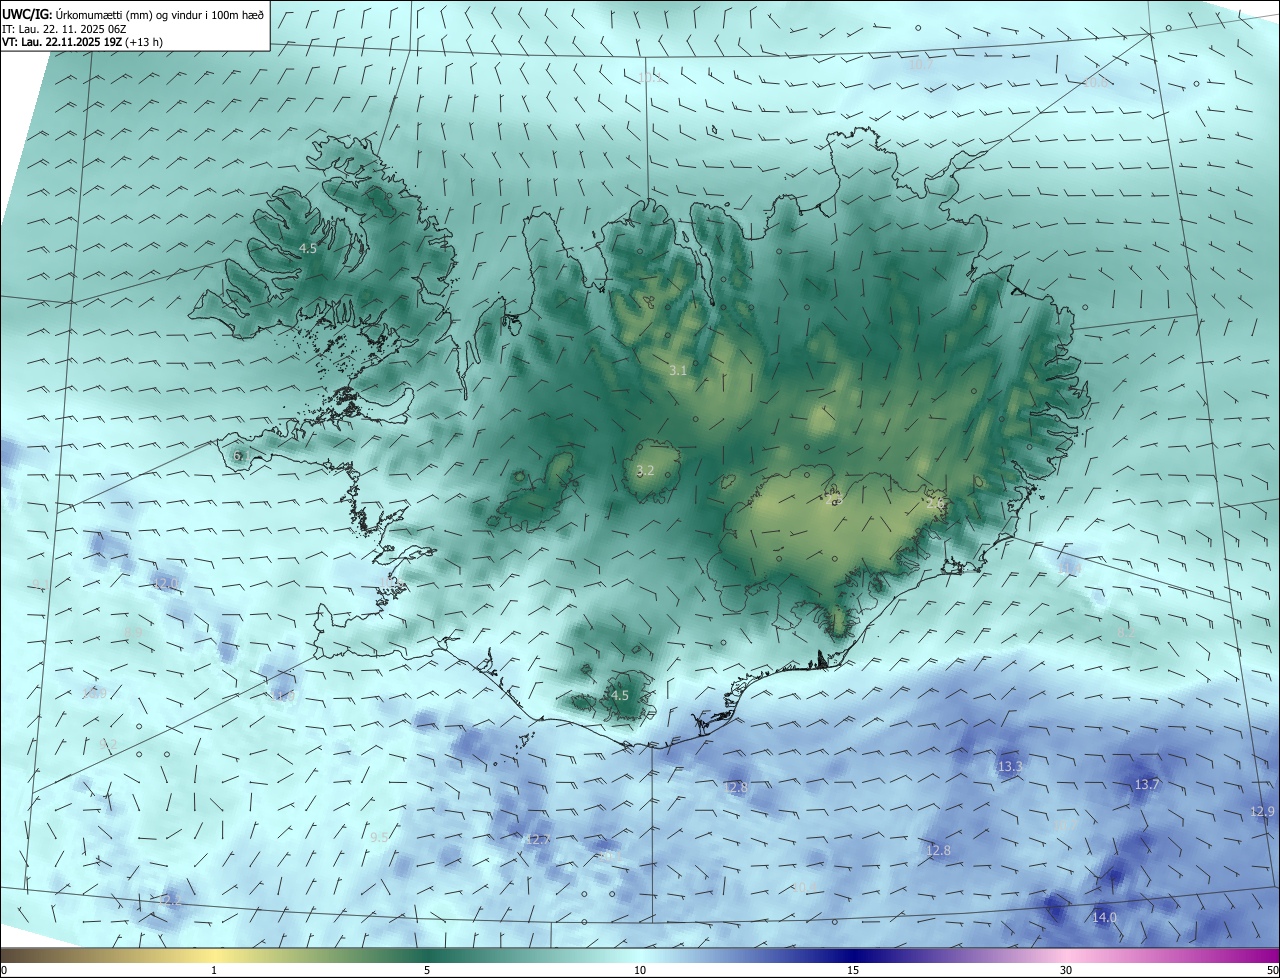Click the 12.9 value at the right edge

[x=1263, y=811]
